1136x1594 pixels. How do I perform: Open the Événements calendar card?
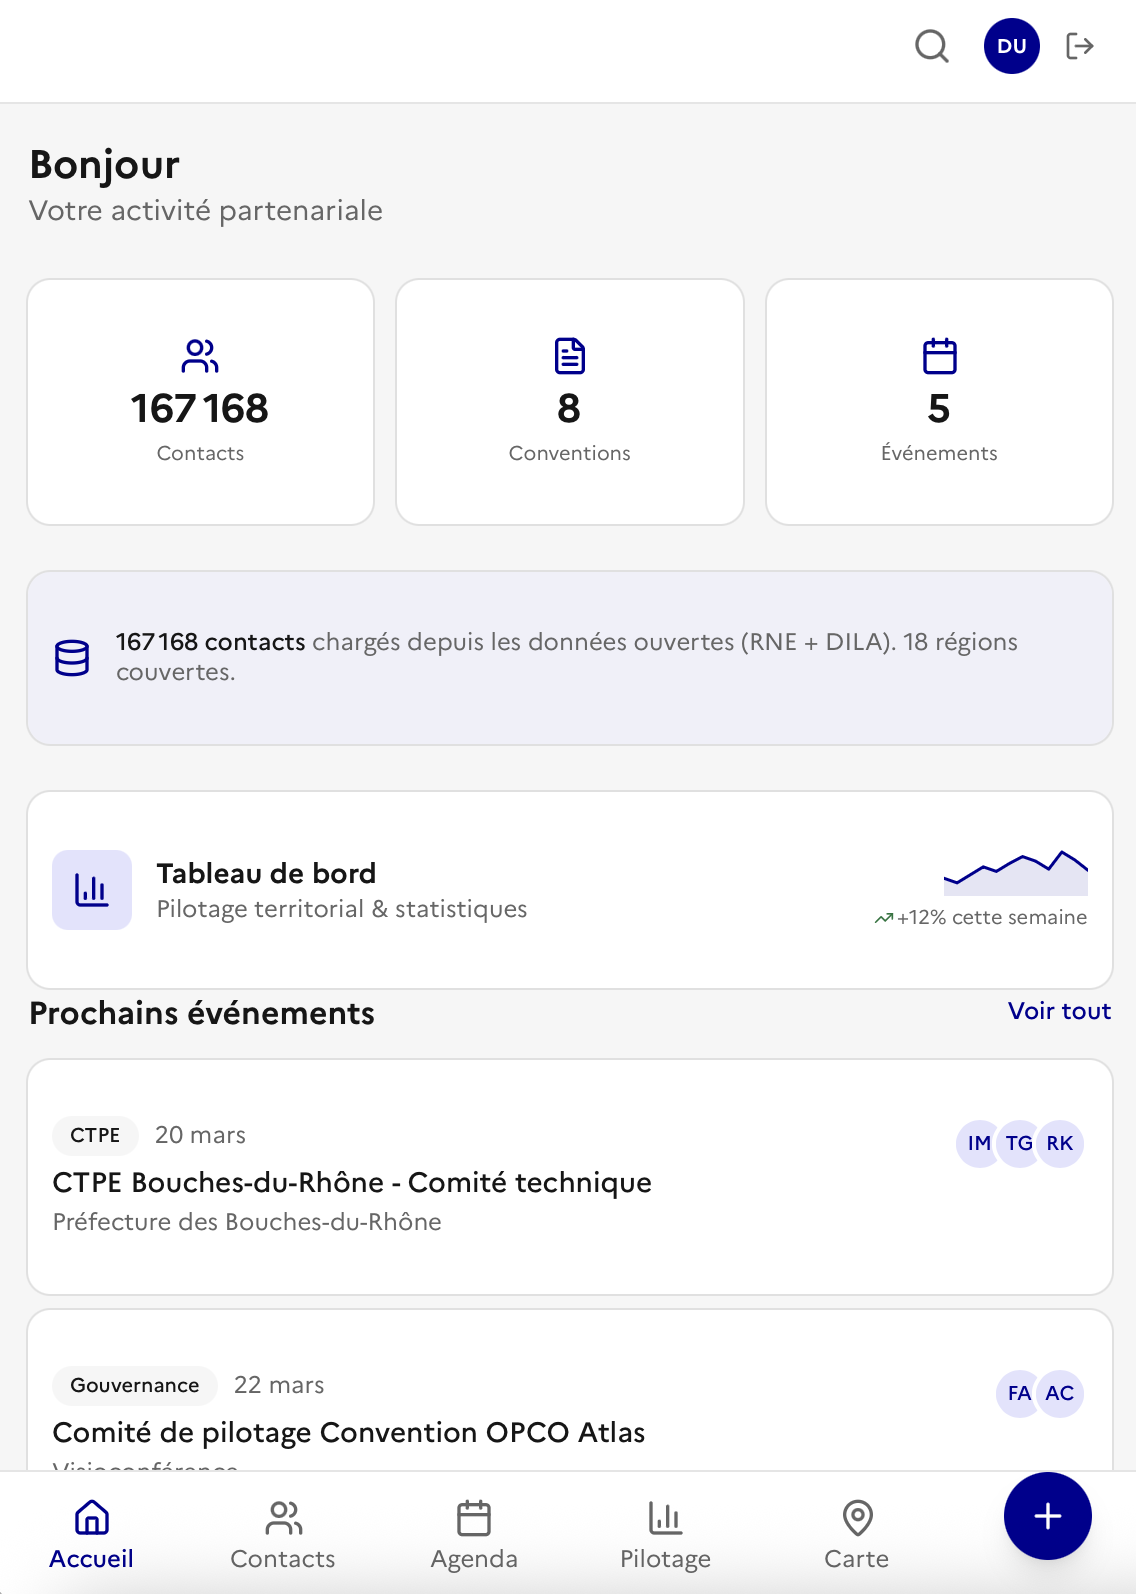click(x=938, y=402)
